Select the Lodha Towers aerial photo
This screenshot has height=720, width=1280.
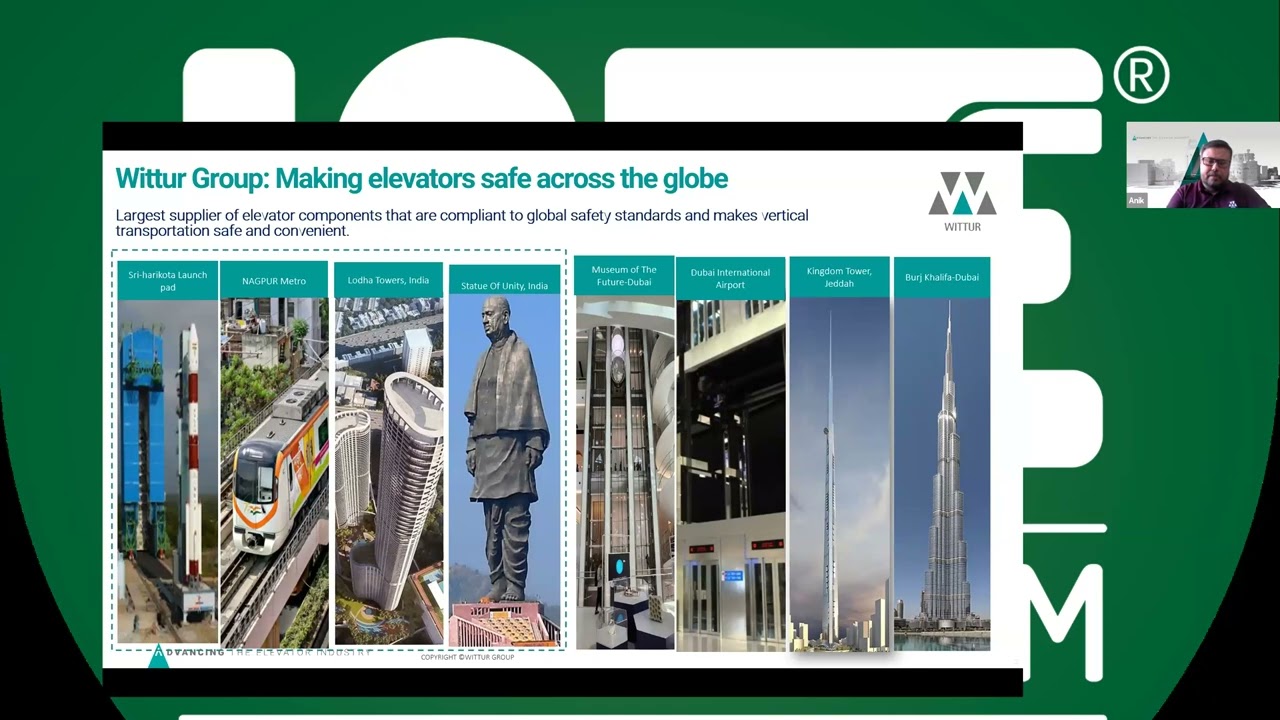(388, 471)
